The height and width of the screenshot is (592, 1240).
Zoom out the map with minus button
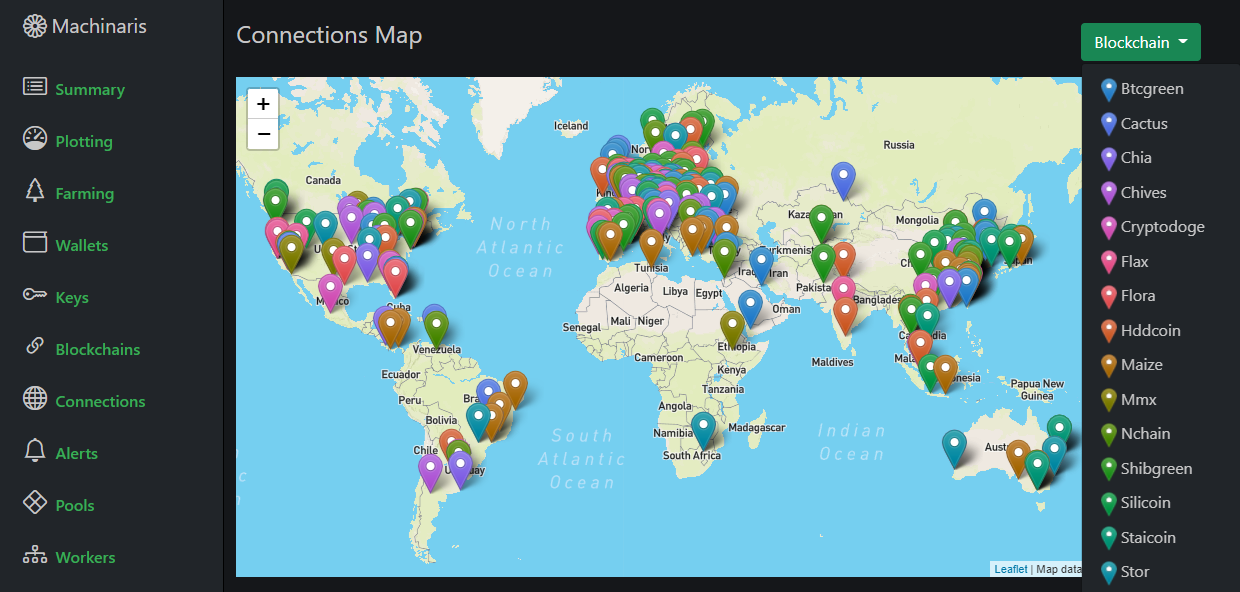pos(263,134)
